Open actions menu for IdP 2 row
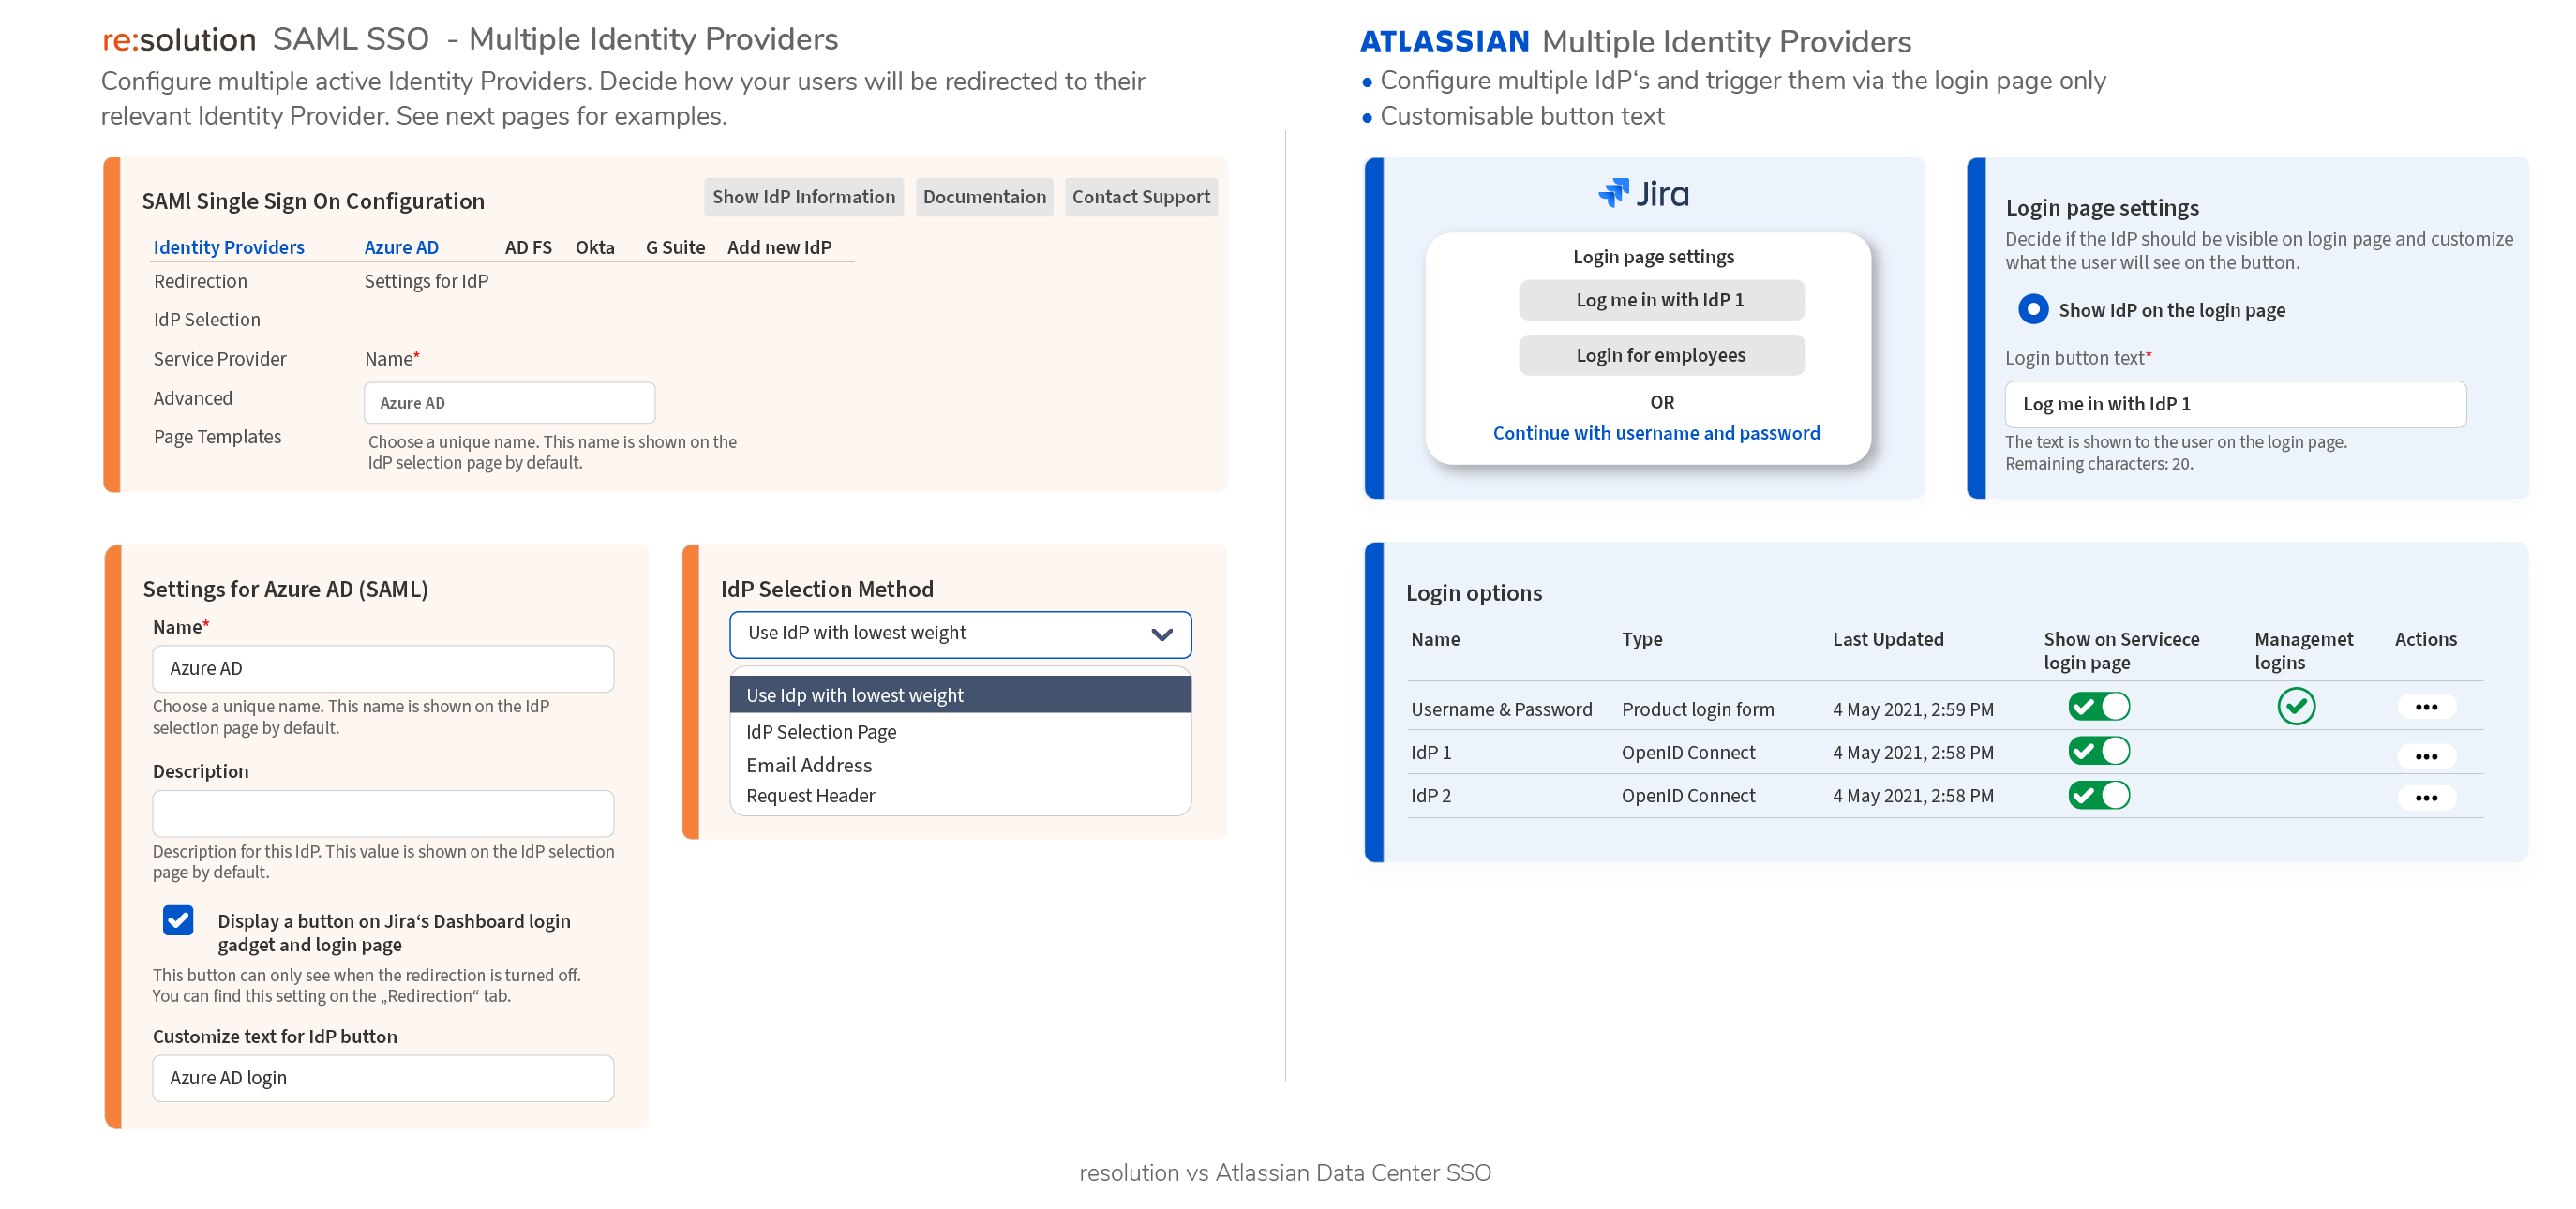This screenshot has height=1209, width=2576. (x=2425, y=798)
